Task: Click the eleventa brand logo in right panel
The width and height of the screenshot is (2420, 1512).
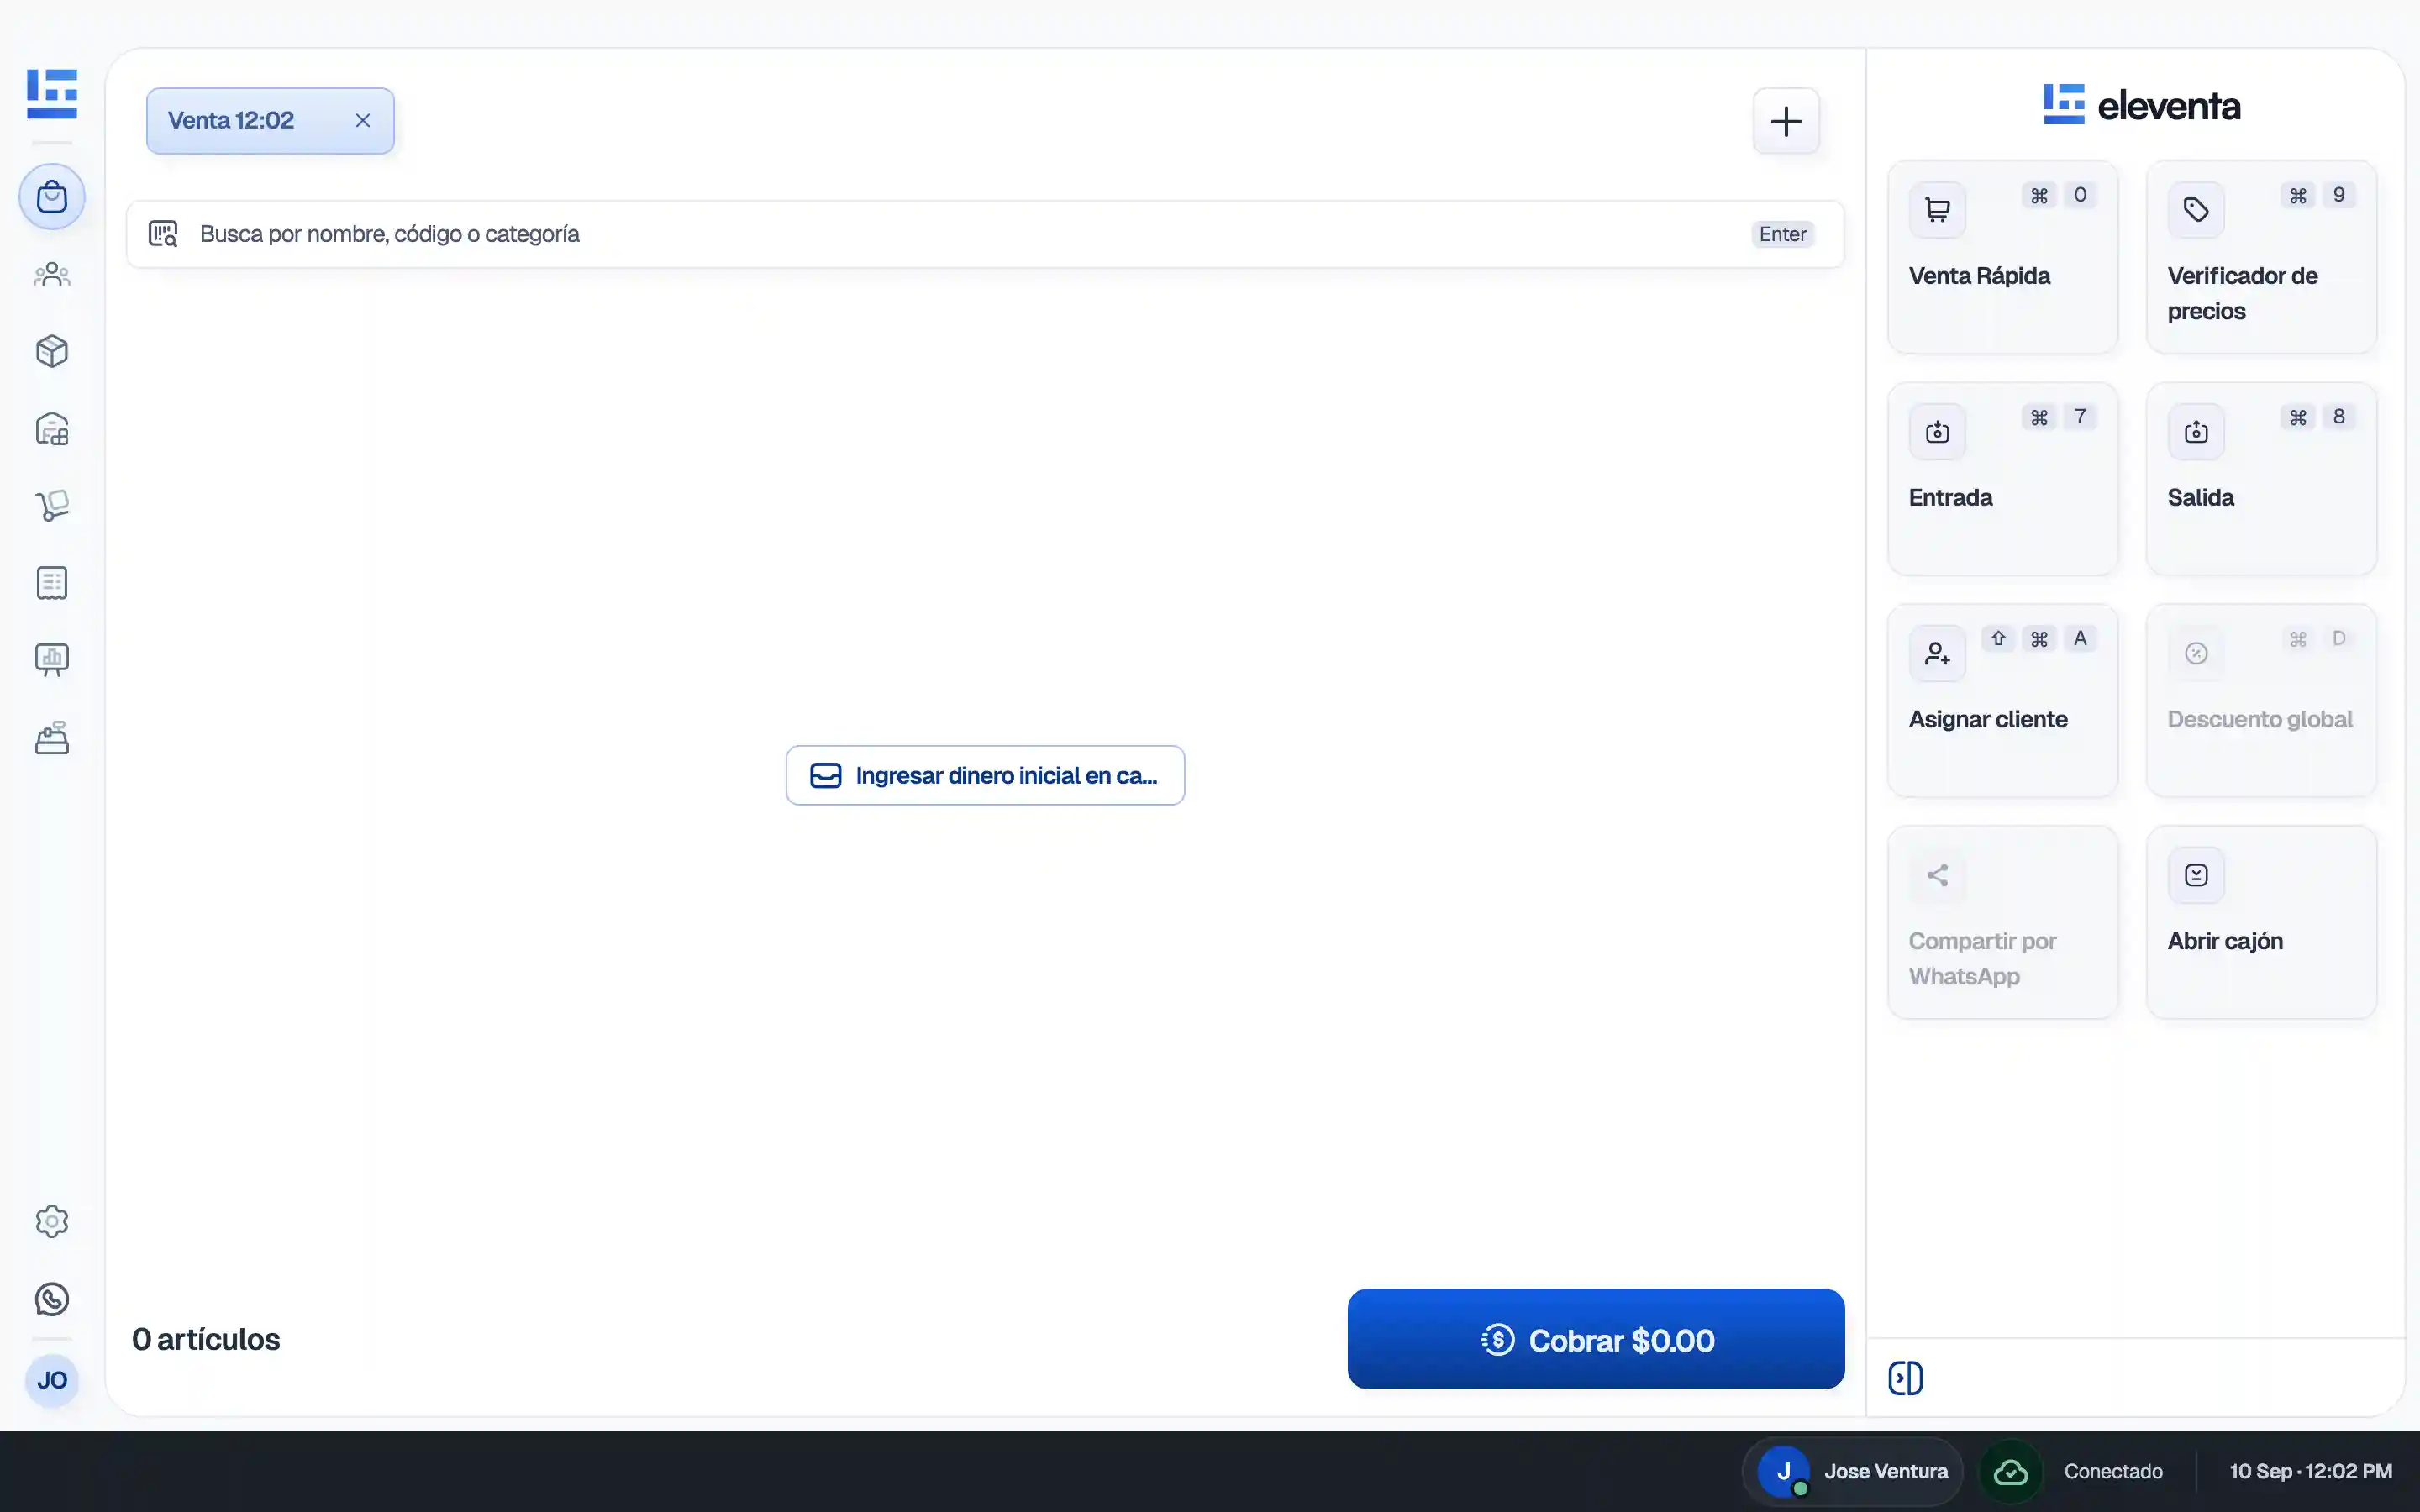Action: (x=2141, y=105)
